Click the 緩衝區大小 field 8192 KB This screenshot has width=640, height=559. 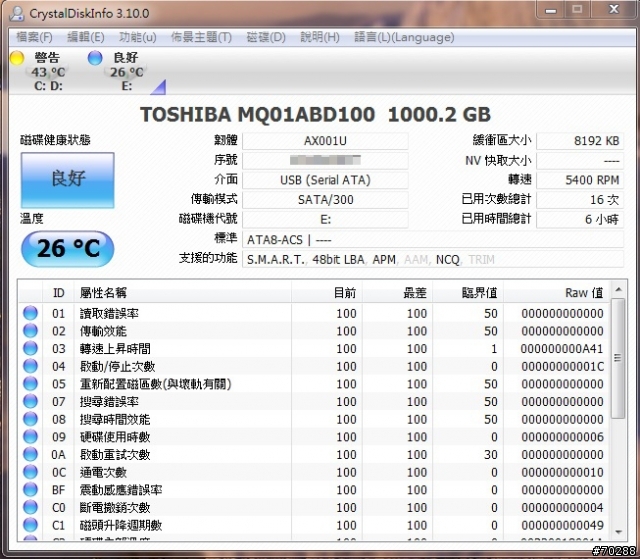point(580,141)
